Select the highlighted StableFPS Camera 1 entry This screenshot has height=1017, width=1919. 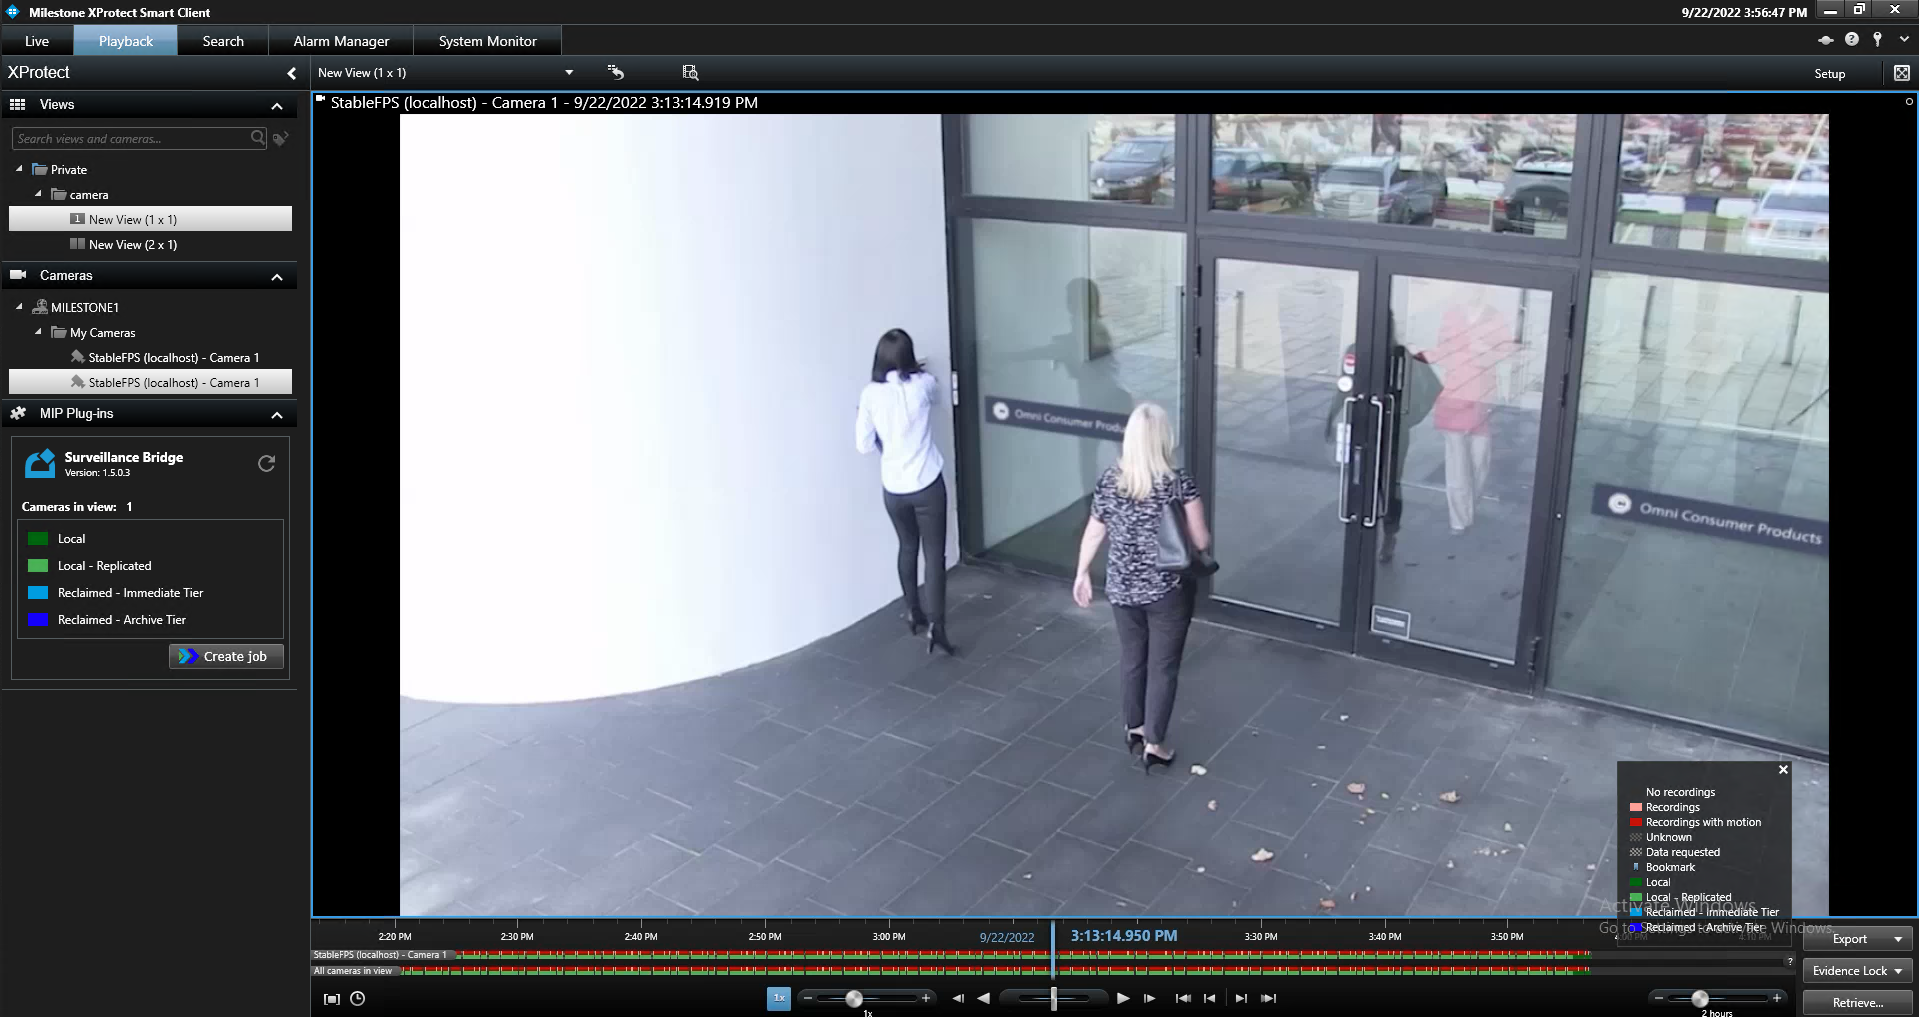tap(150, 382)
